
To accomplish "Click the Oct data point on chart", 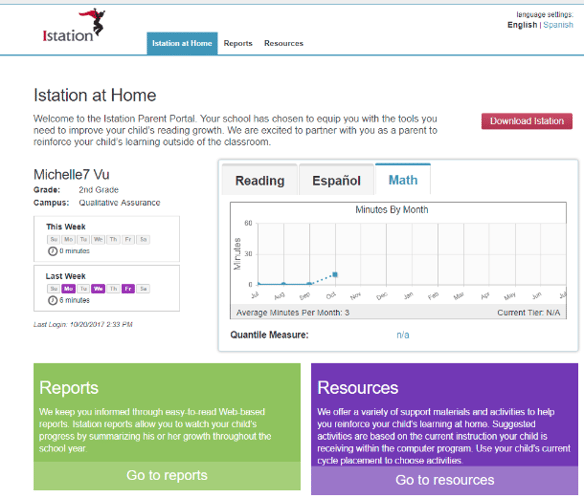I will pyautogui.click(x=335, y=275).
